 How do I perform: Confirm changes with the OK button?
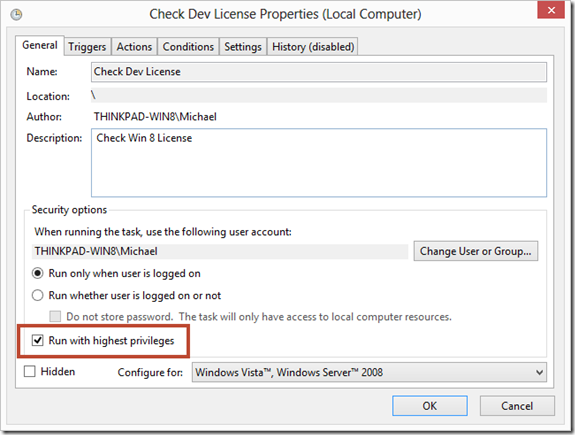click(x=430, y=406)
